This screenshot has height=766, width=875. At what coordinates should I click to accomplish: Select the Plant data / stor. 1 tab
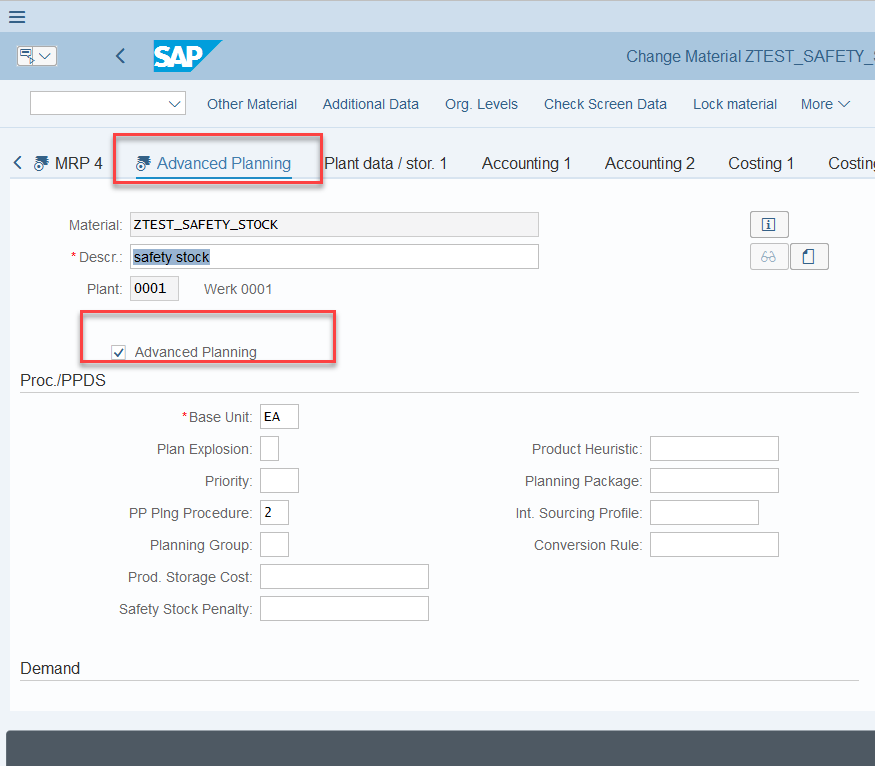tap(386, 163)
